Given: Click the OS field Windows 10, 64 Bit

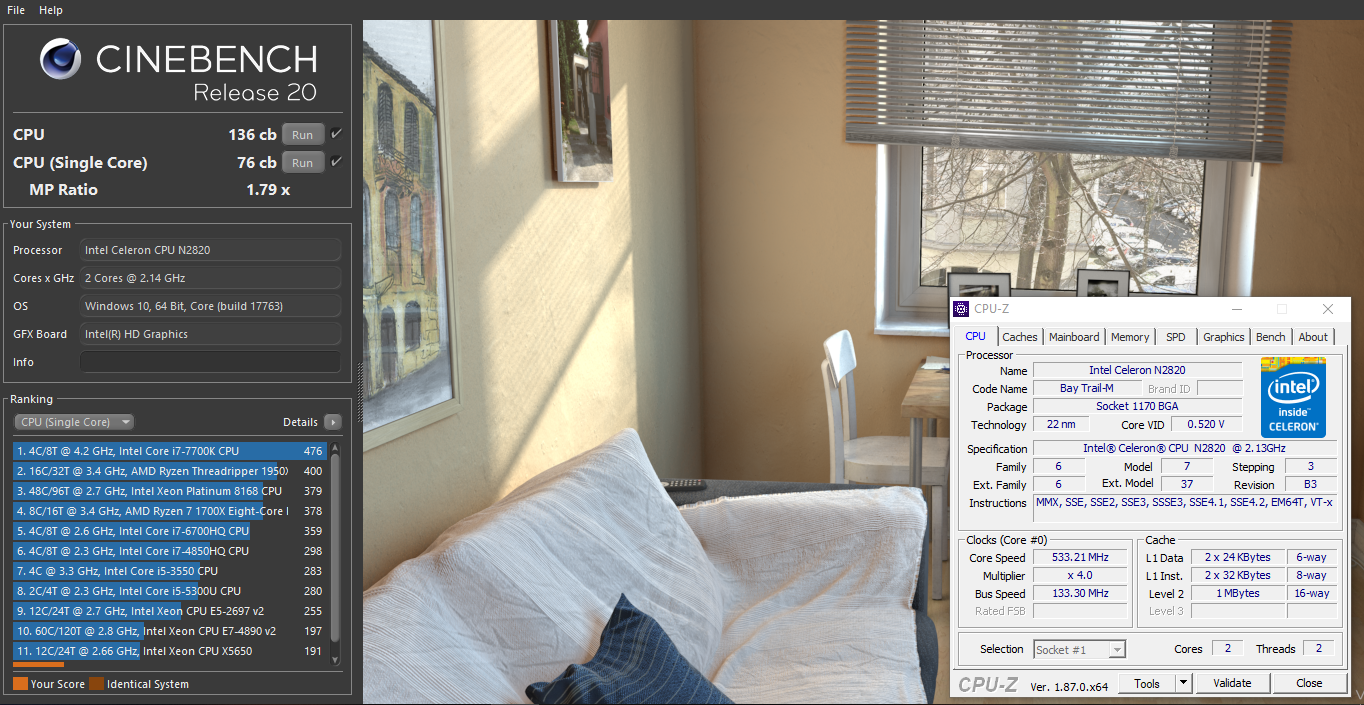Looking at the screenshot, I should pyautogui.click(x=210, y=306).
